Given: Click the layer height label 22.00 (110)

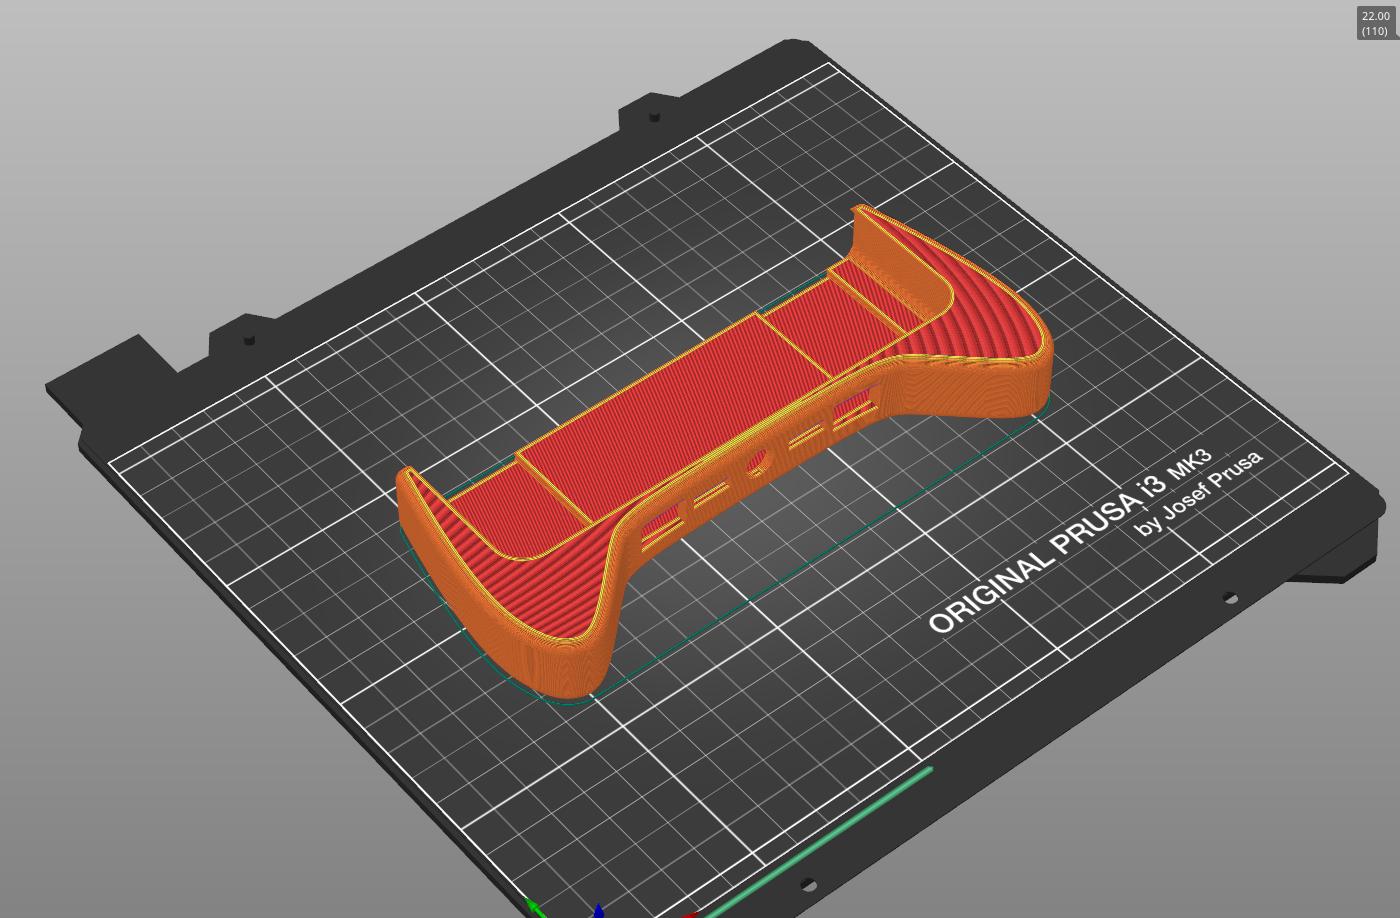Looking at the screenshot, I should (1375, 23).
